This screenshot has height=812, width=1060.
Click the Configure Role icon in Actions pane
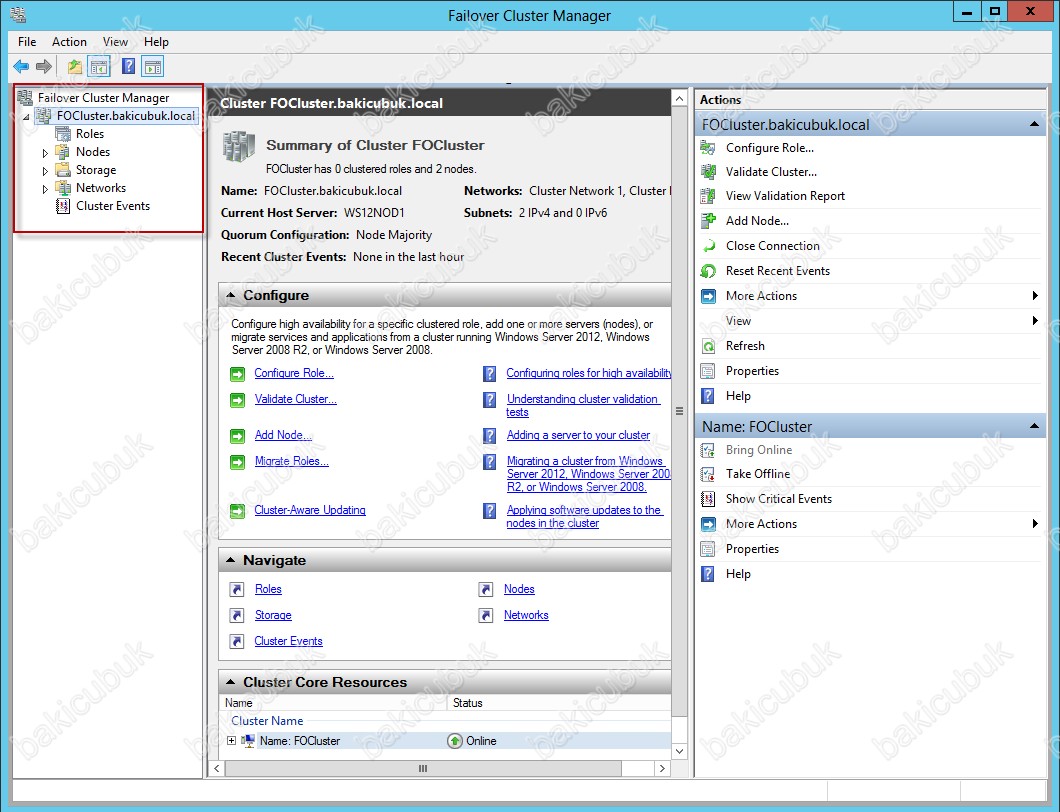[x=708, y=148]
